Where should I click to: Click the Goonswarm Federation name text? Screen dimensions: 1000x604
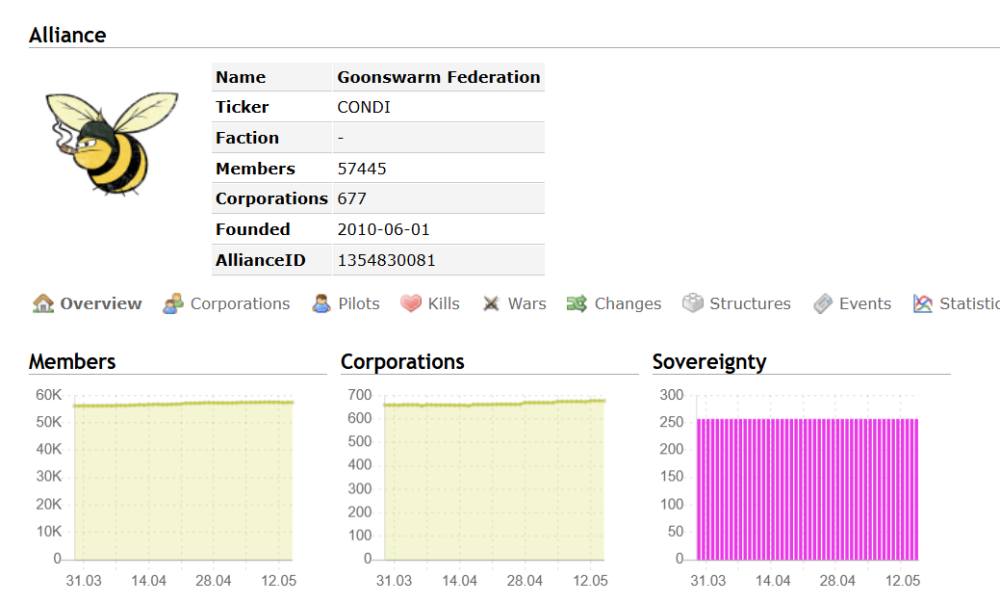[438, 77]
